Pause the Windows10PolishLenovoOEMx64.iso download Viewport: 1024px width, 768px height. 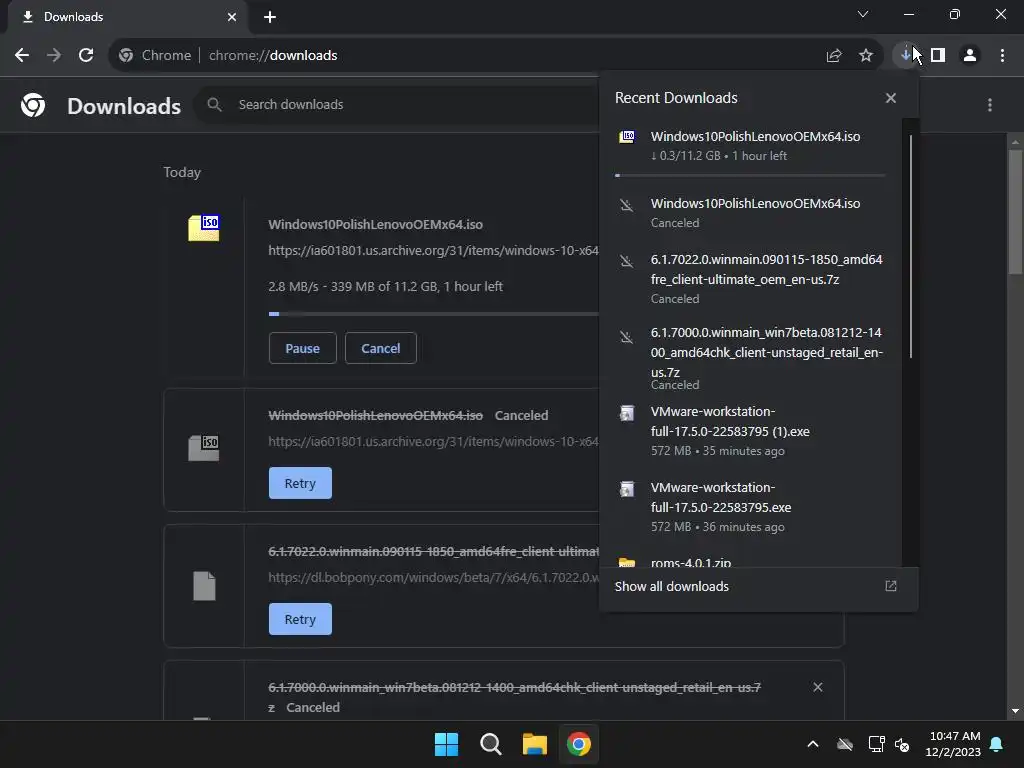(x=302, y=348)
